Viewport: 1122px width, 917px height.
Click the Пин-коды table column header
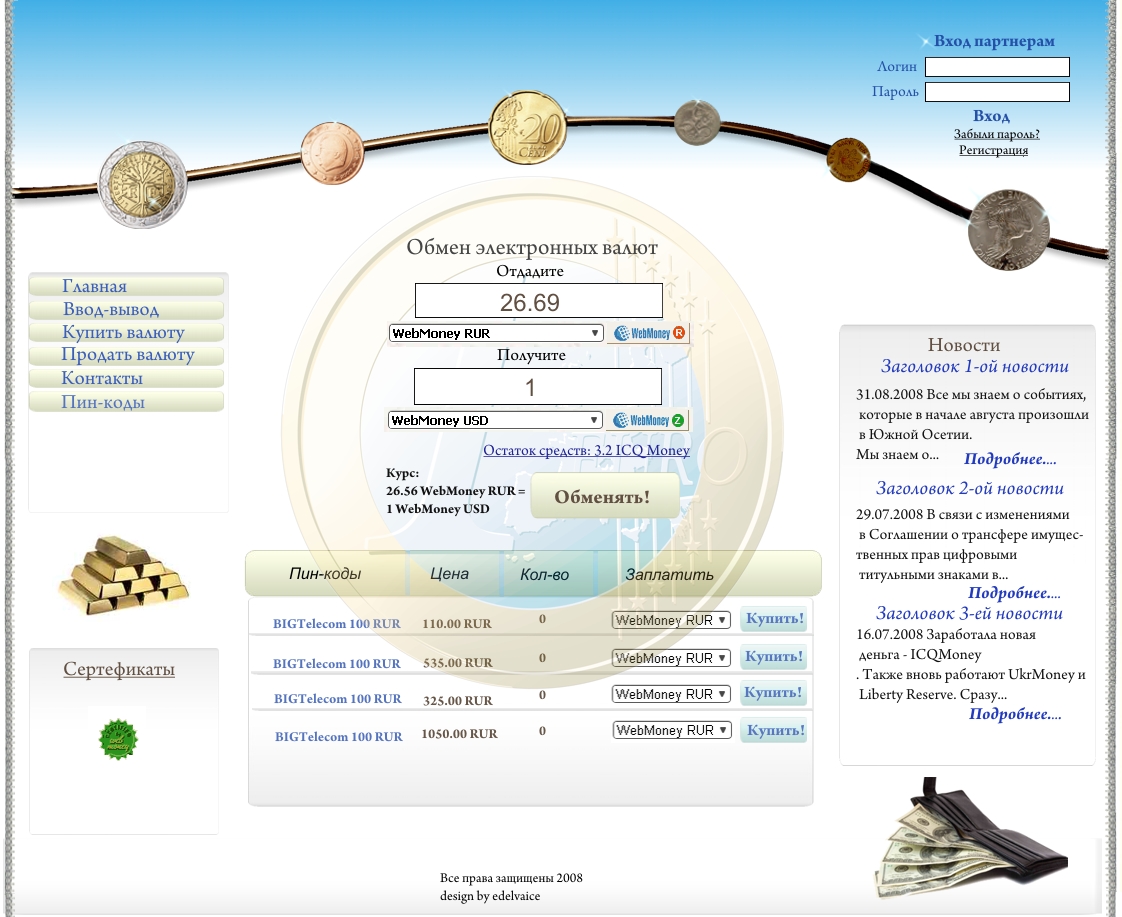[325, 574]
